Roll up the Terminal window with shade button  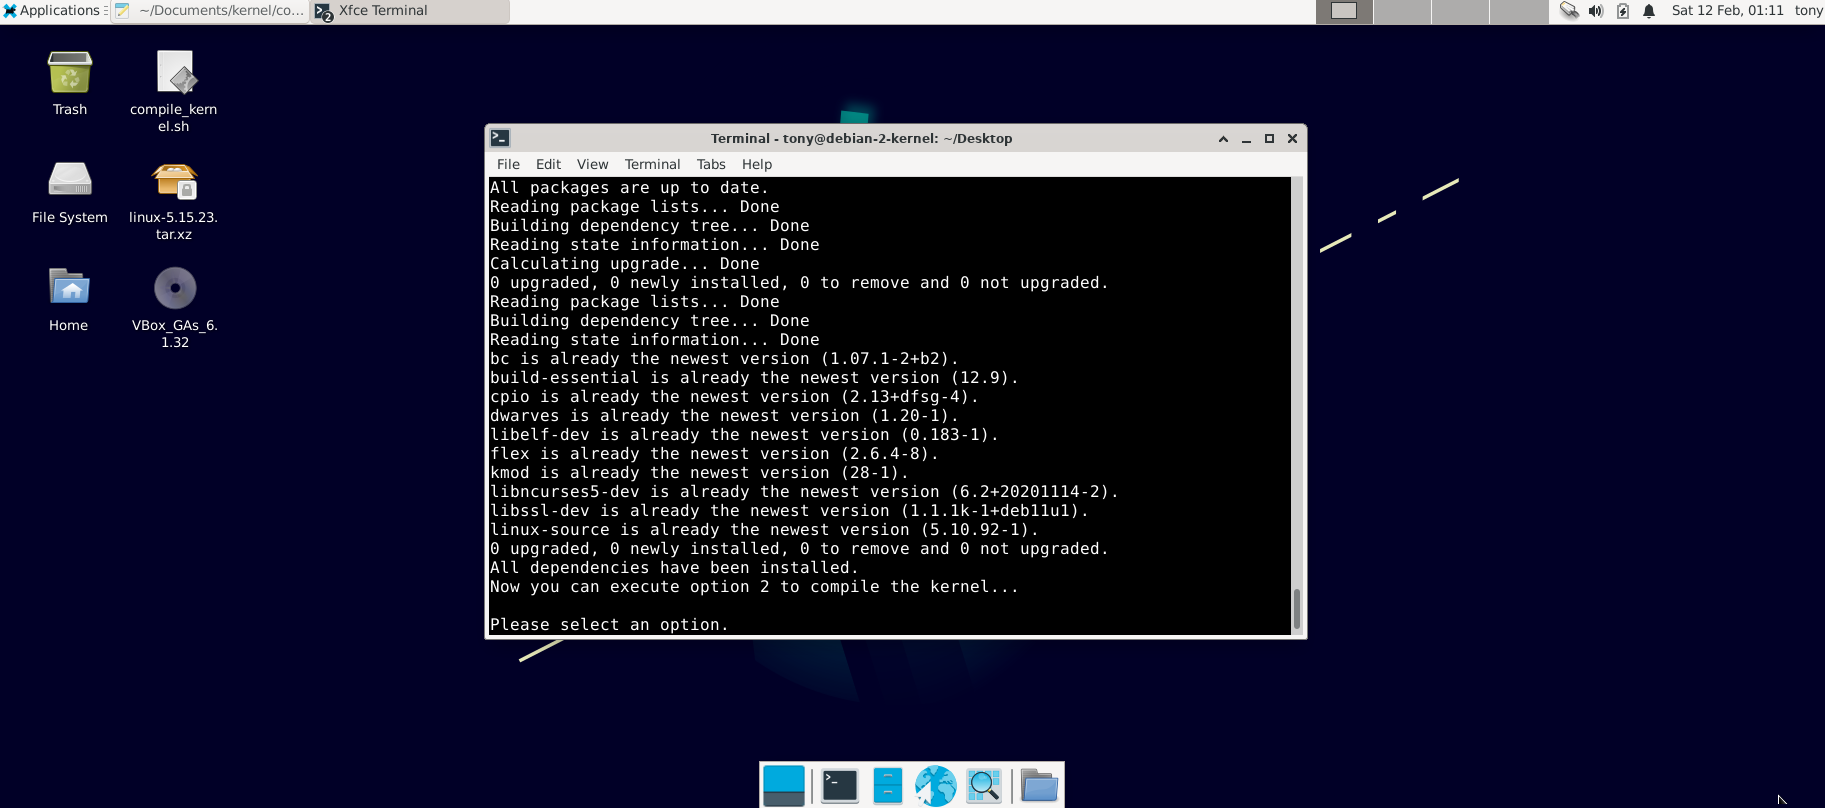1223,139
